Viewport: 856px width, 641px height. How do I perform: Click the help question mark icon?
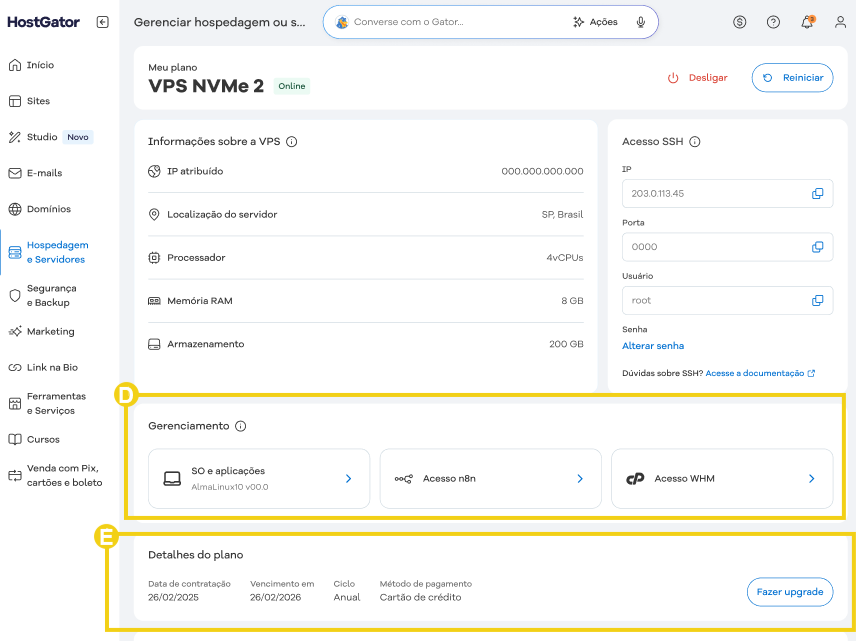(x=773, y=22)
